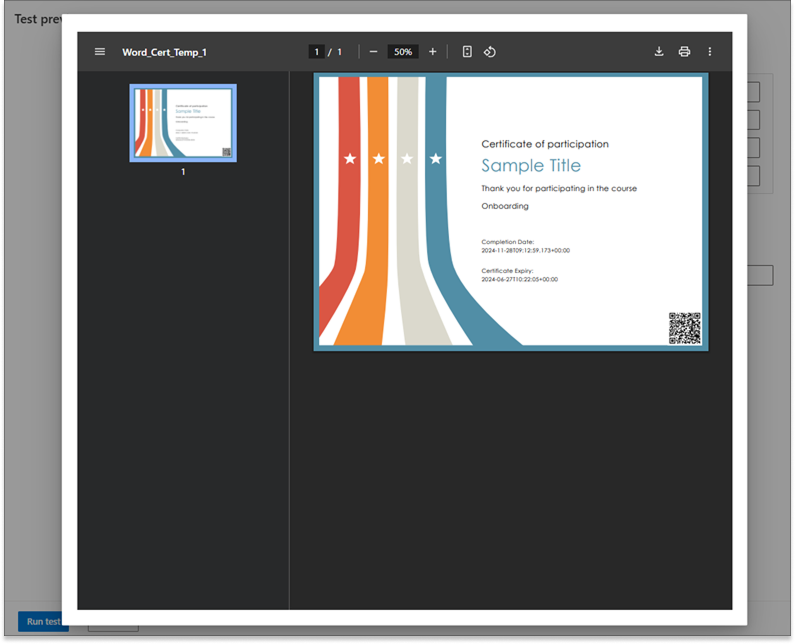Click the Certificate Expiry timestamp text
This screenshot has width=795, height=644.
[x=519, y=279]
